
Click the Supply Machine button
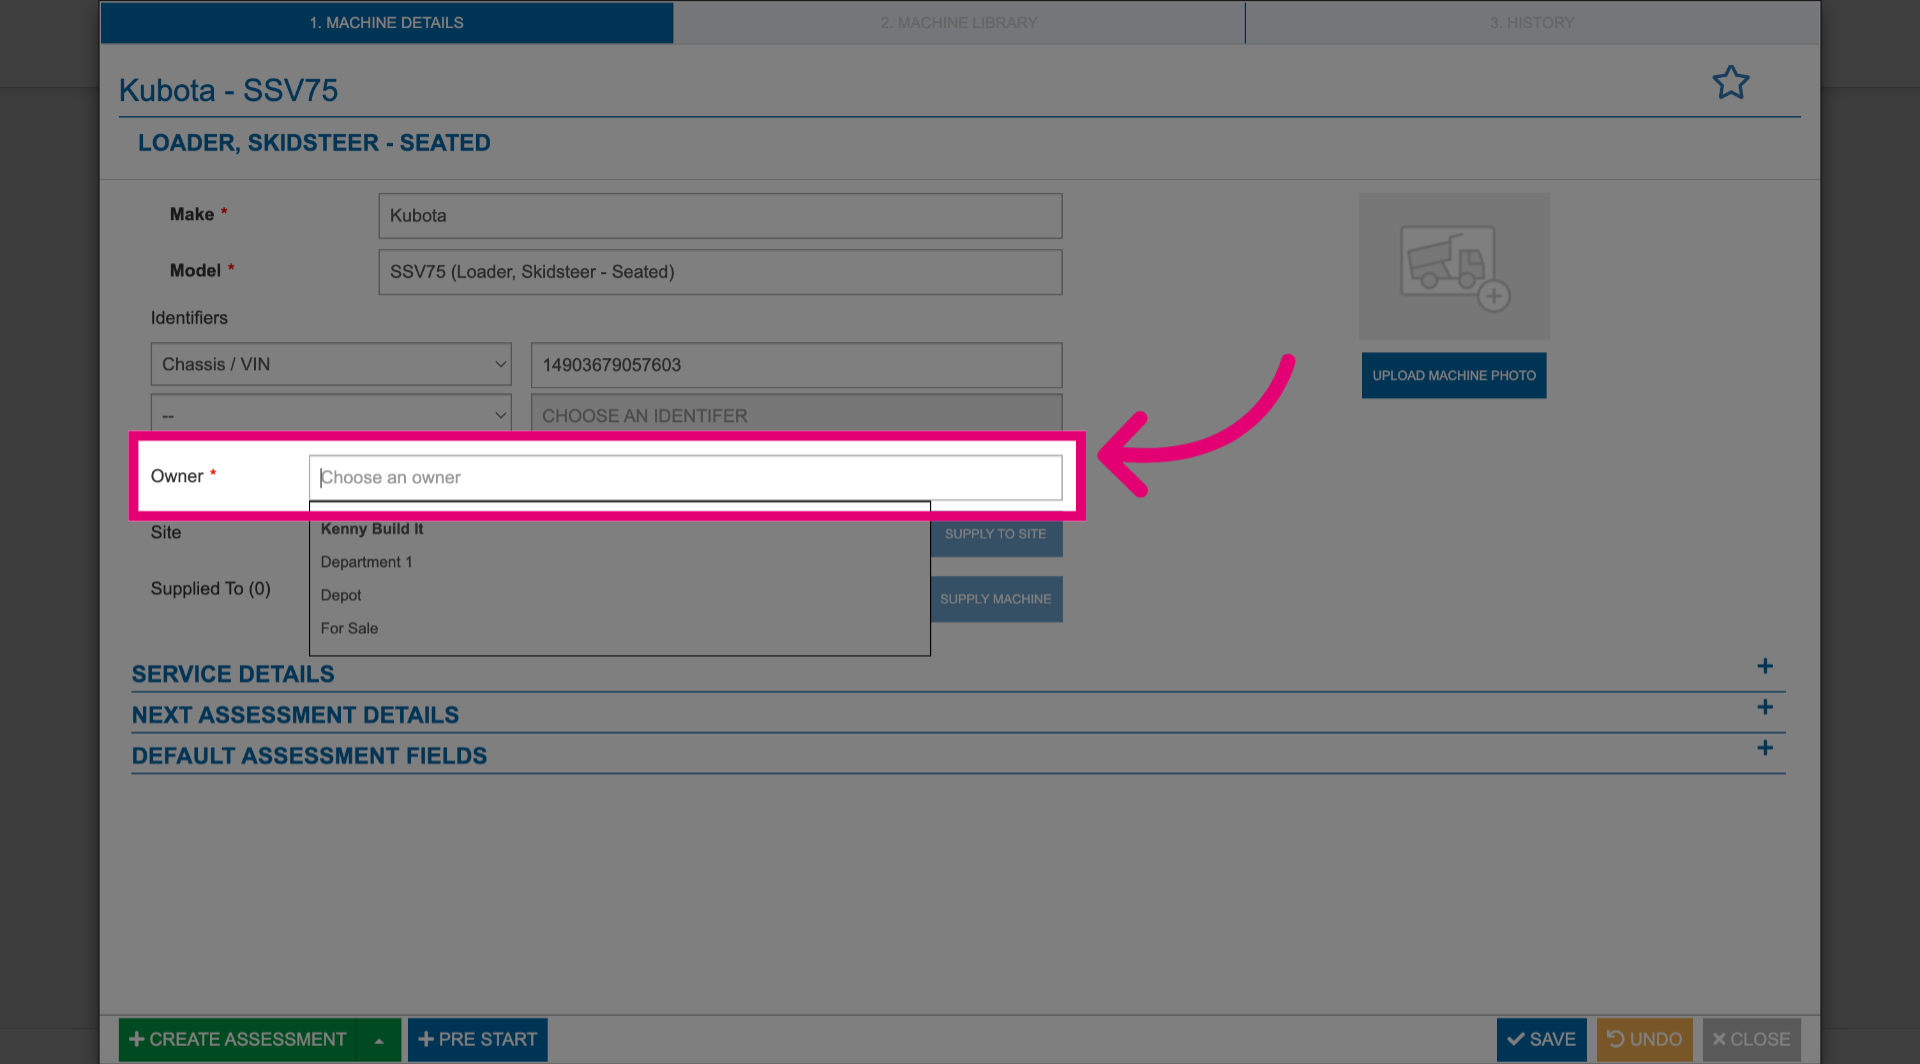pos(996,599)
